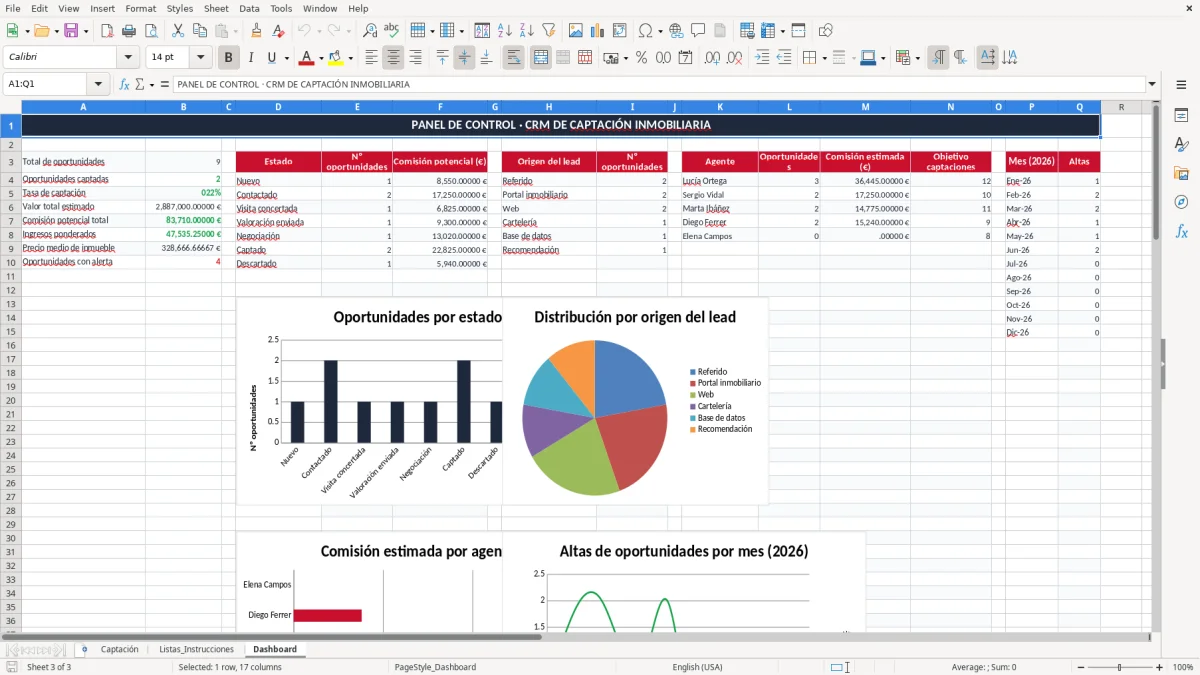
Task: Increase indent icon
Action: click(x=762, y=58)
